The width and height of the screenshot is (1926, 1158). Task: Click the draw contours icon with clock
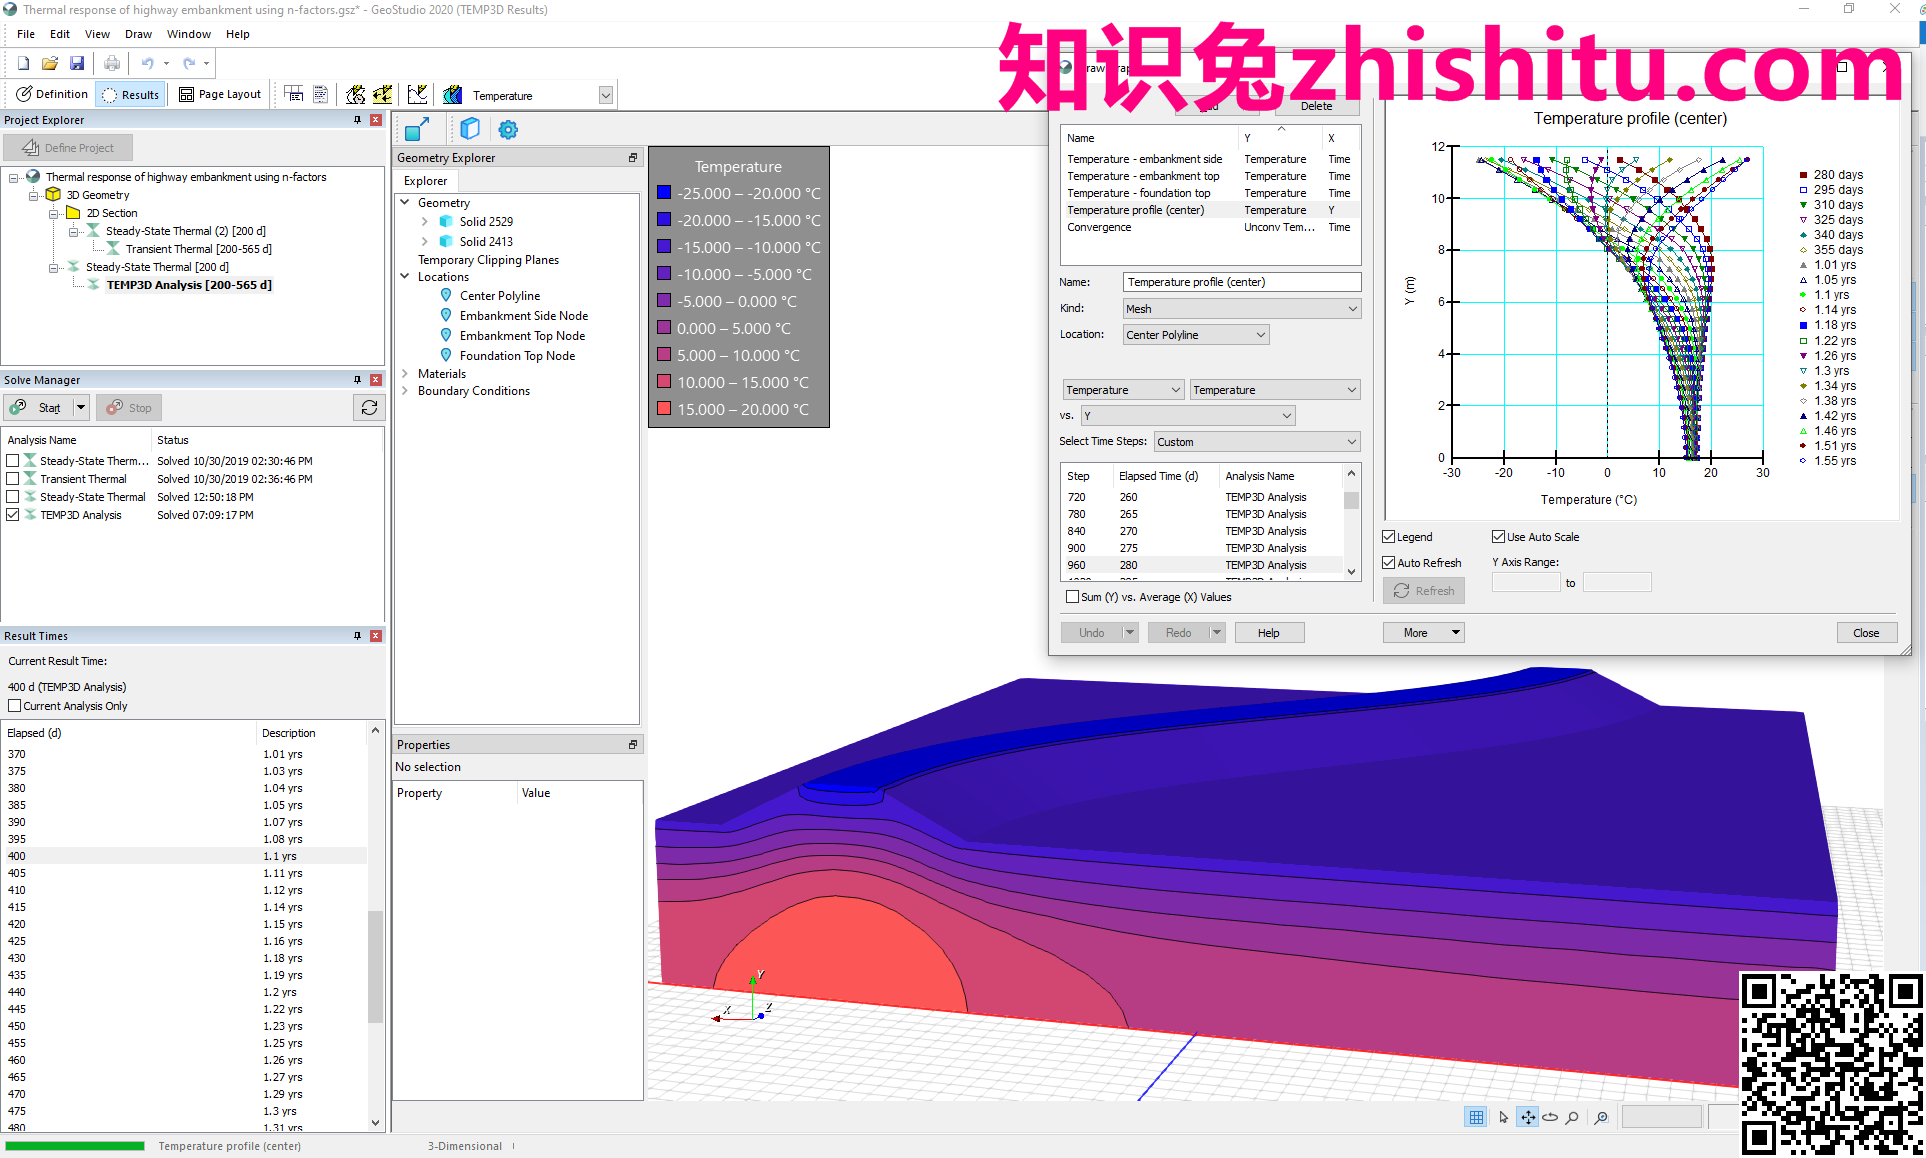(x=355, y=94)
